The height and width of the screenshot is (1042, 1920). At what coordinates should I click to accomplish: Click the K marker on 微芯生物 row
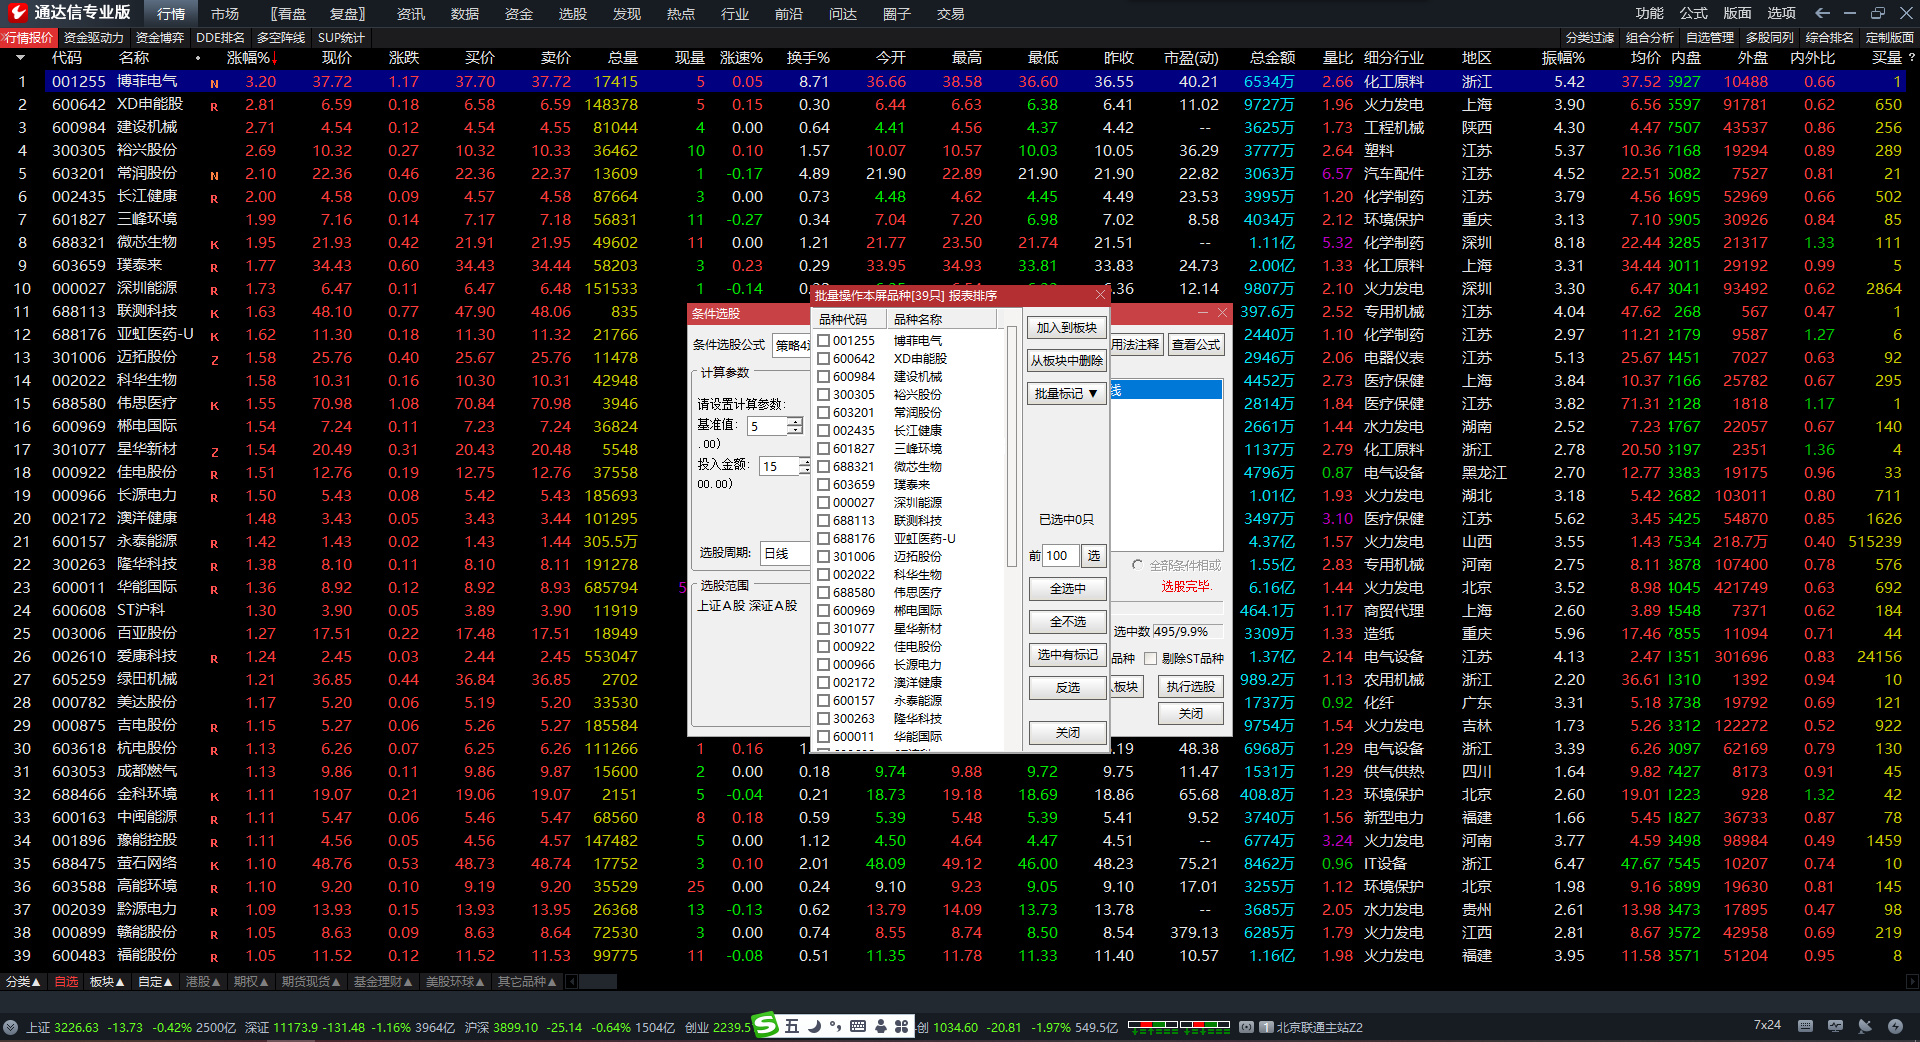(214, 244)
